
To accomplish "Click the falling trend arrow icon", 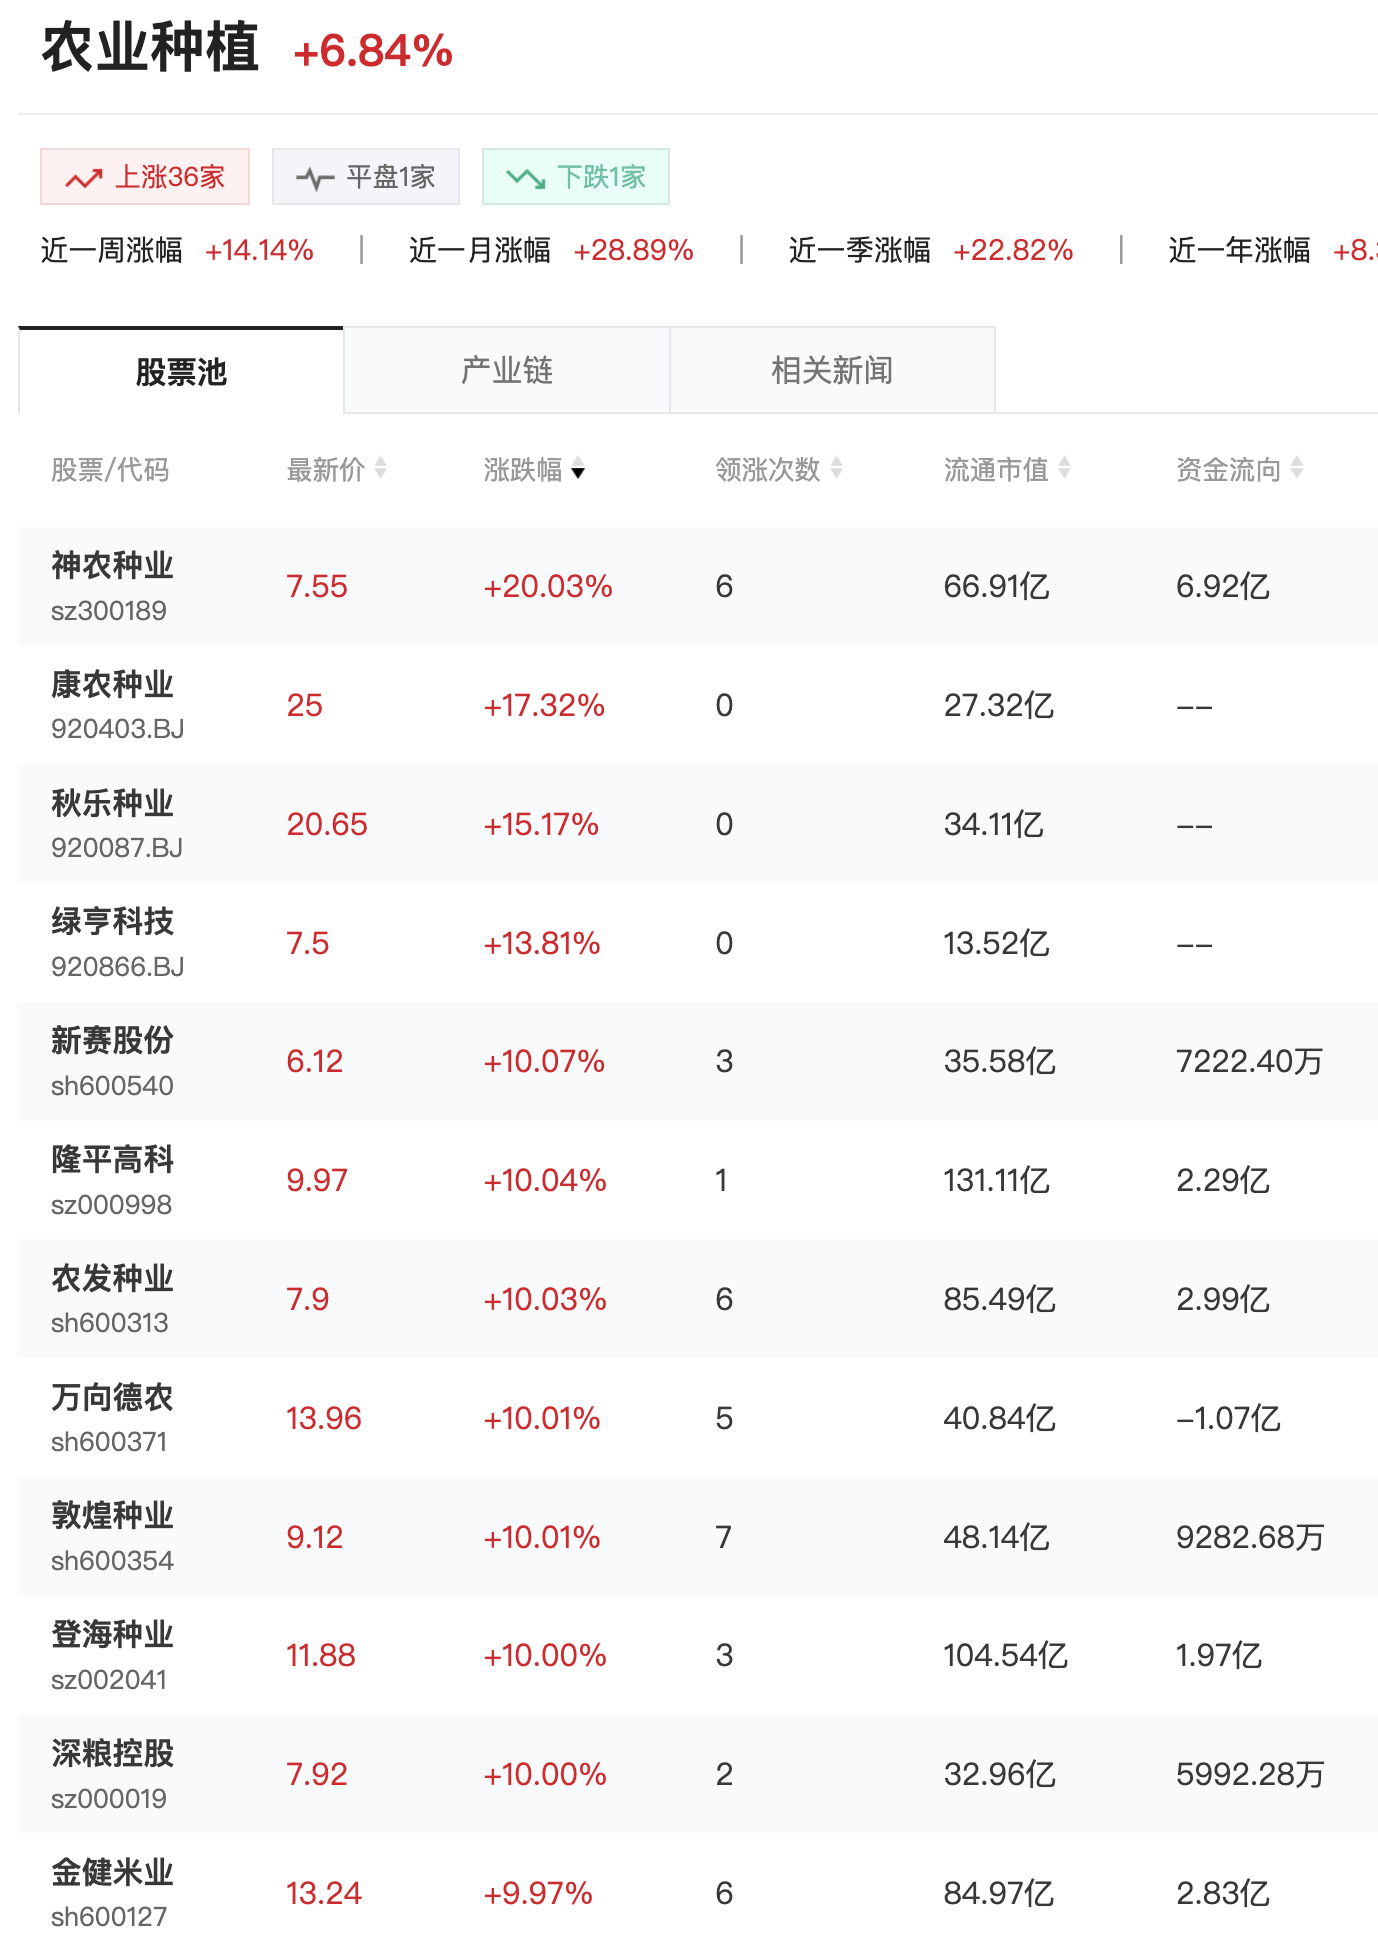I will (526, 178).
